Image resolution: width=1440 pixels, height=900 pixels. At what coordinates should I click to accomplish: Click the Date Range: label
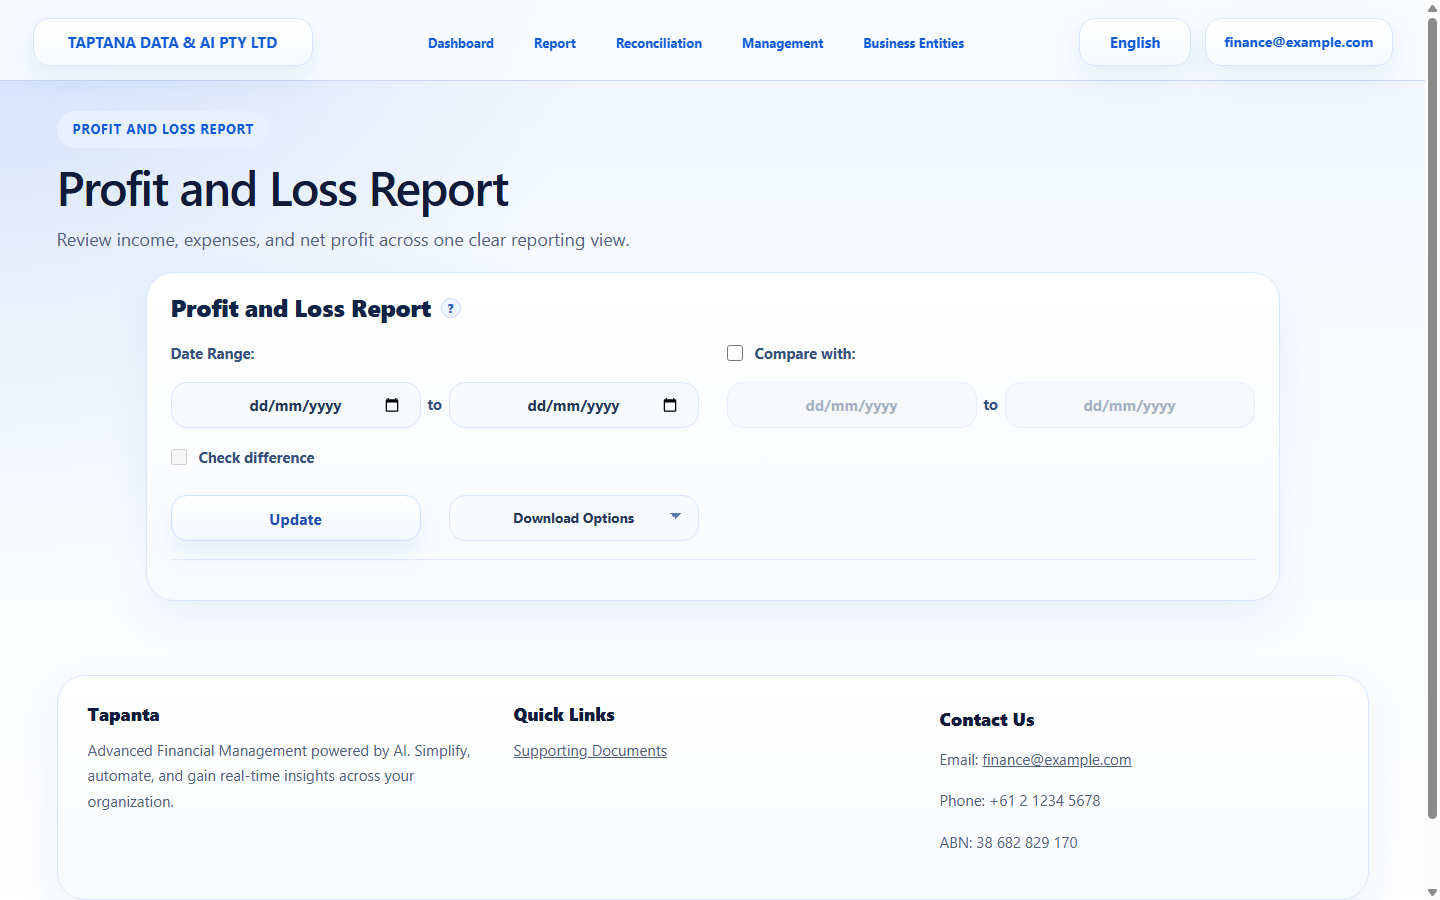(213, 354)
